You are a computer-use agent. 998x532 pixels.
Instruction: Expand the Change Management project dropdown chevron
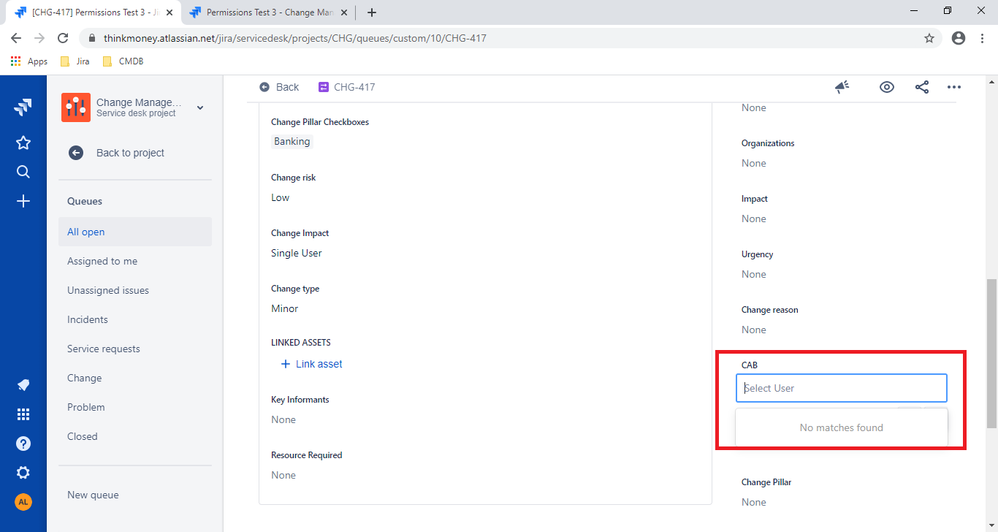200,108
